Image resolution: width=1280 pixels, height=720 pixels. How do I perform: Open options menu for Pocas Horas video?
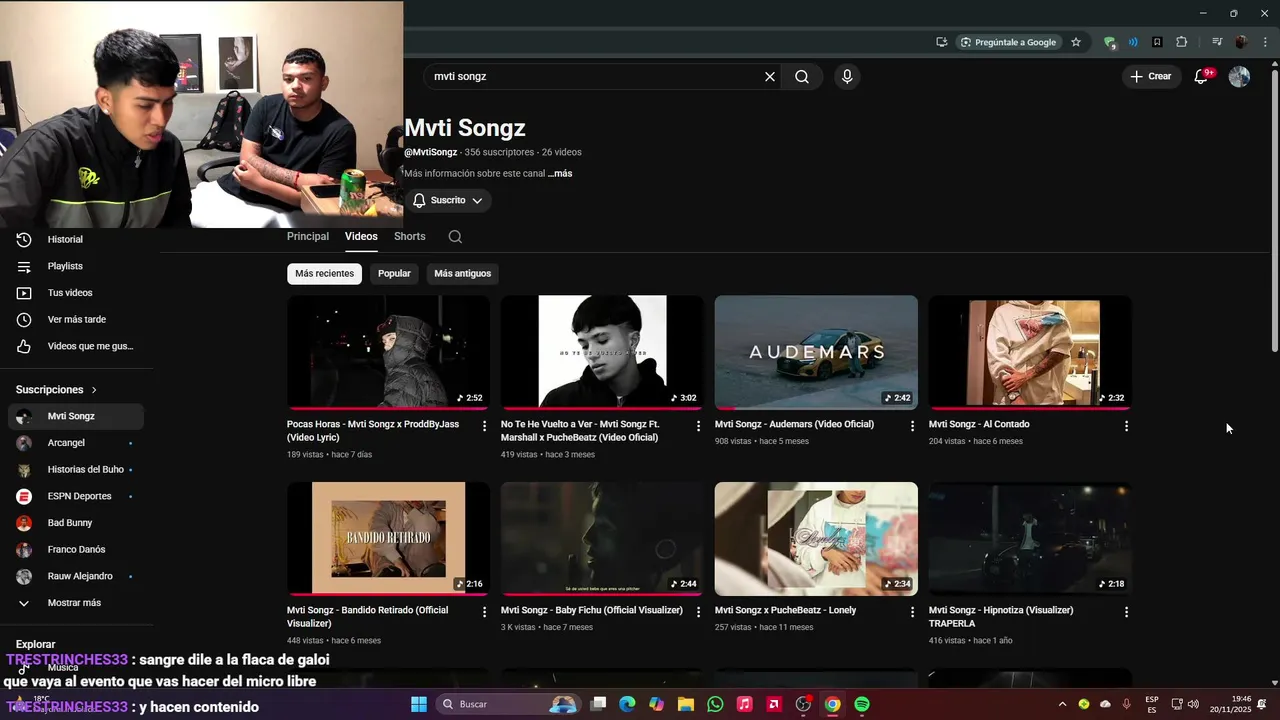(485, 426)
